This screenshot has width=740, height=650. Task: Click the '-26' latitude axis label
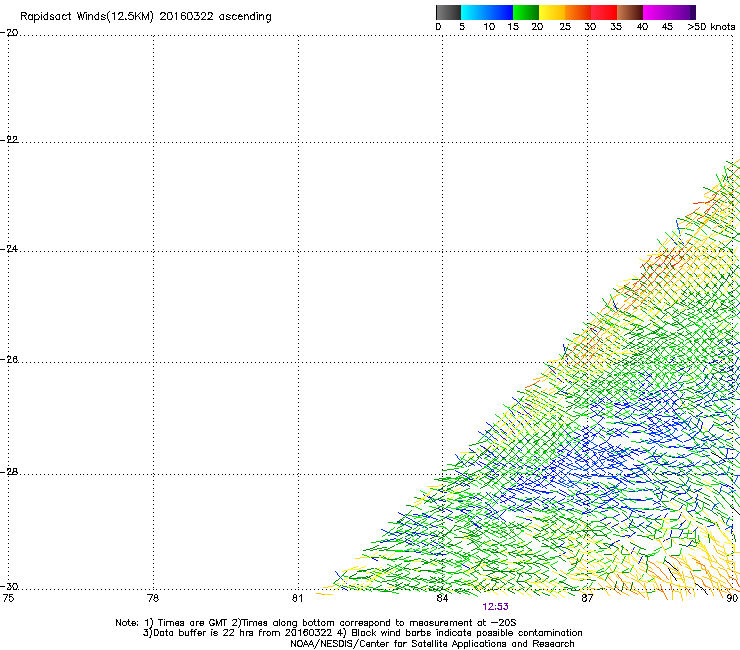(9, 360)
